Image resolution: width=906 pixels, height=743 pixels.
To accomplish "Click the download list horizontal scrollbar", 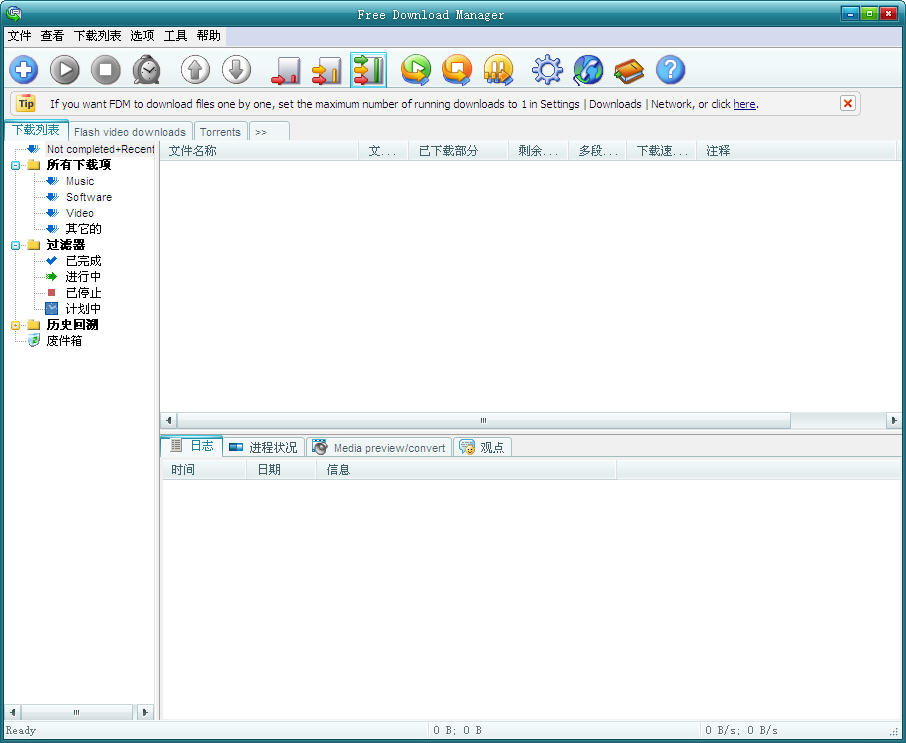I will (483, 421).
